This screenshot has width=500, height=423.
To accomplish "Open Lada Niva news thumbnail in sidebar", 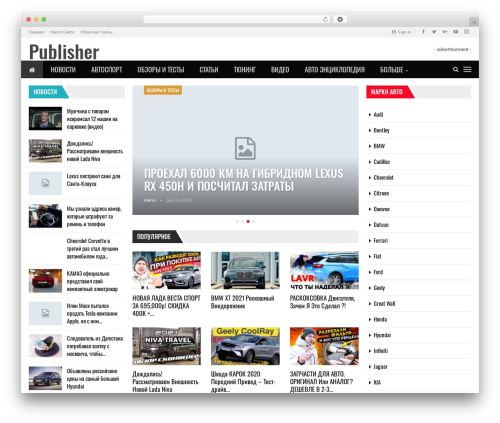I will [x=45, y=151].
